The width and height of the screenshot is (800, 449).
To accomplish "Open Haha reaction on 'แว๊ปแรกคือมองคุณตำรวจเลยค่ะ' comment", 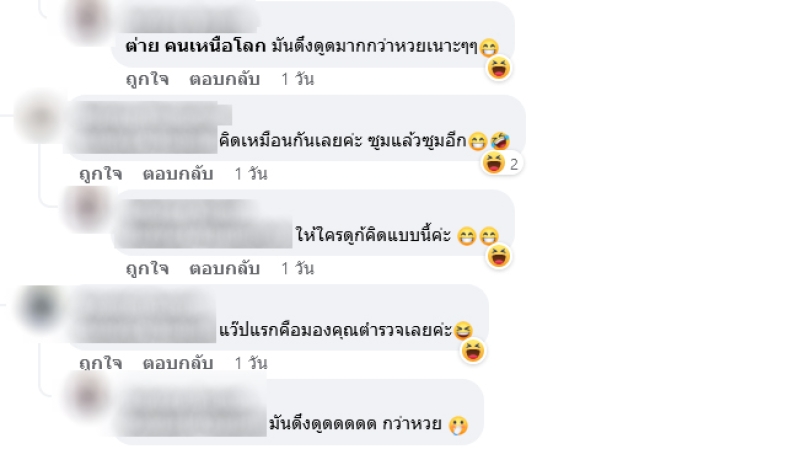I will [x=472, y=351].
